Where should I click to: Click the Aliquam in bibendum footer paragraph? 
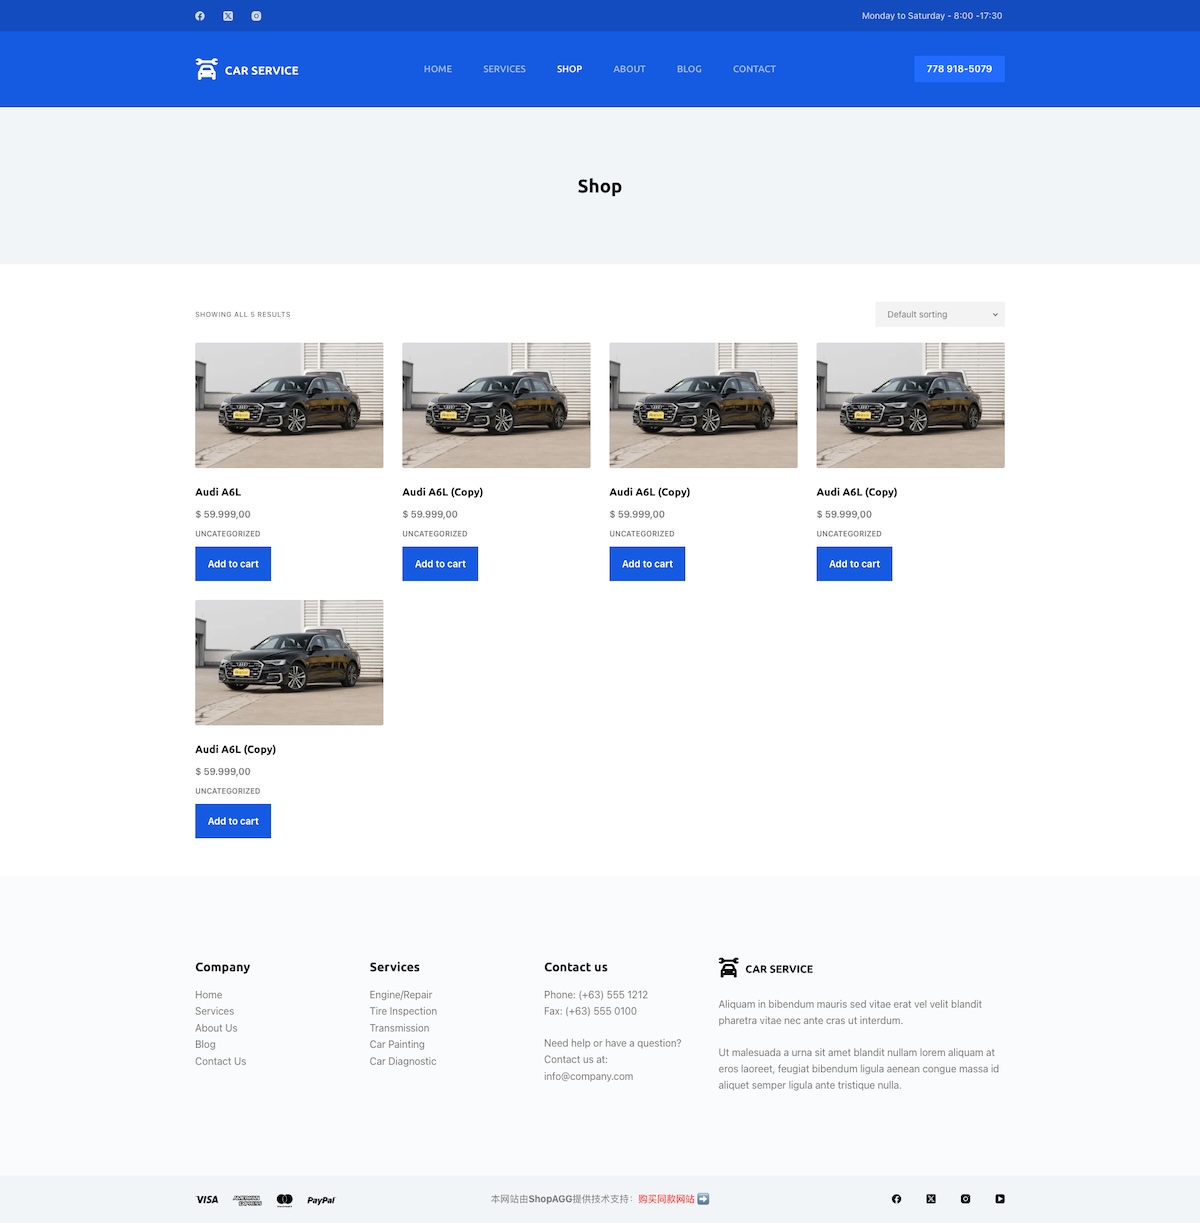850,1012
